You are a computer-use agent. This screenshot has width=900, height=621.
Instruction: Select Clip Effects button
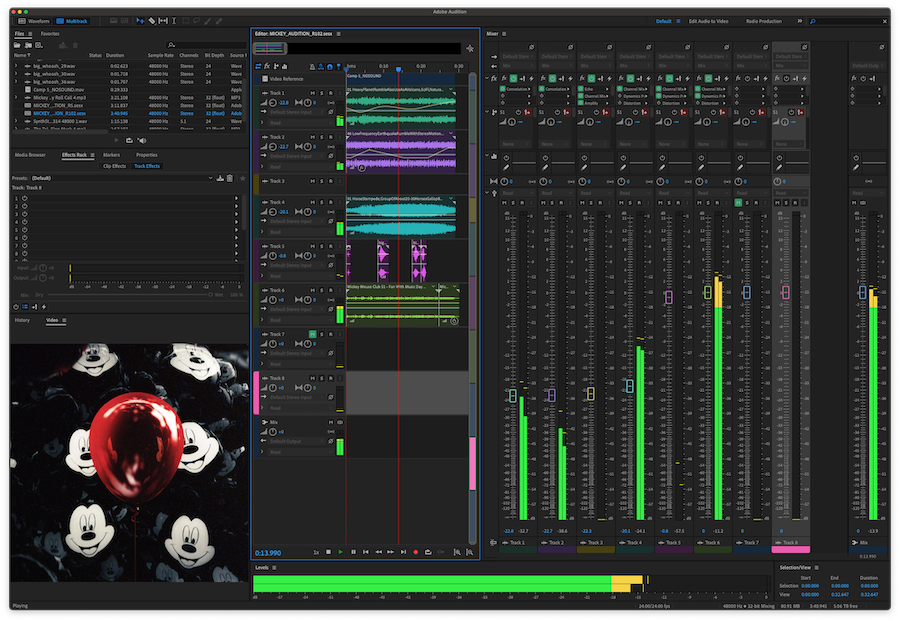(114, 166)
